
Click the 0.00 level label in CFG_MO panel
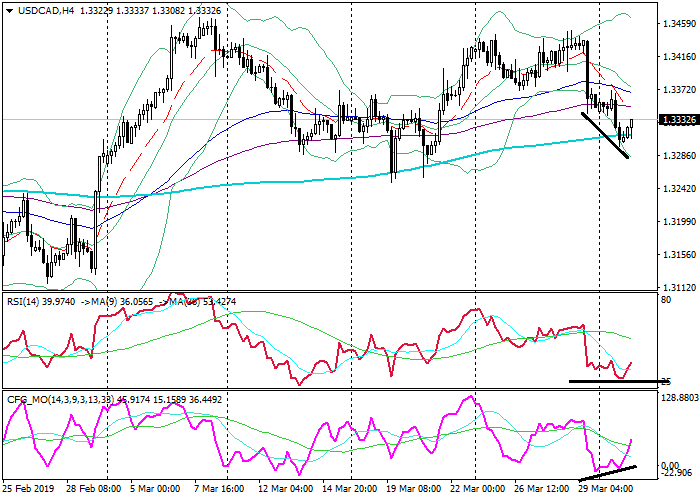(669, 466)
